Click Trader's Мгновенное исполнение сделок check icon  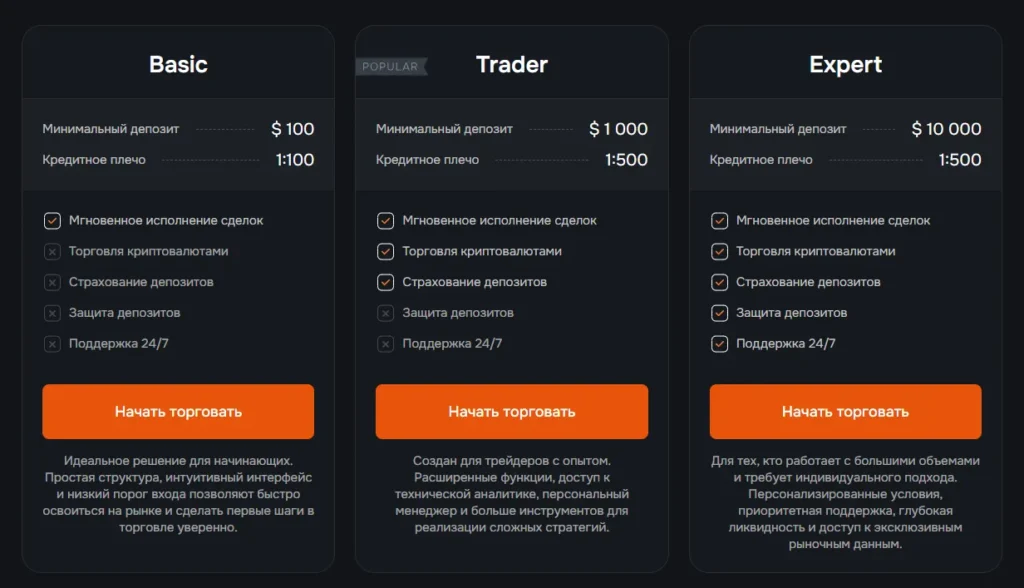click(x=385, y=220)
